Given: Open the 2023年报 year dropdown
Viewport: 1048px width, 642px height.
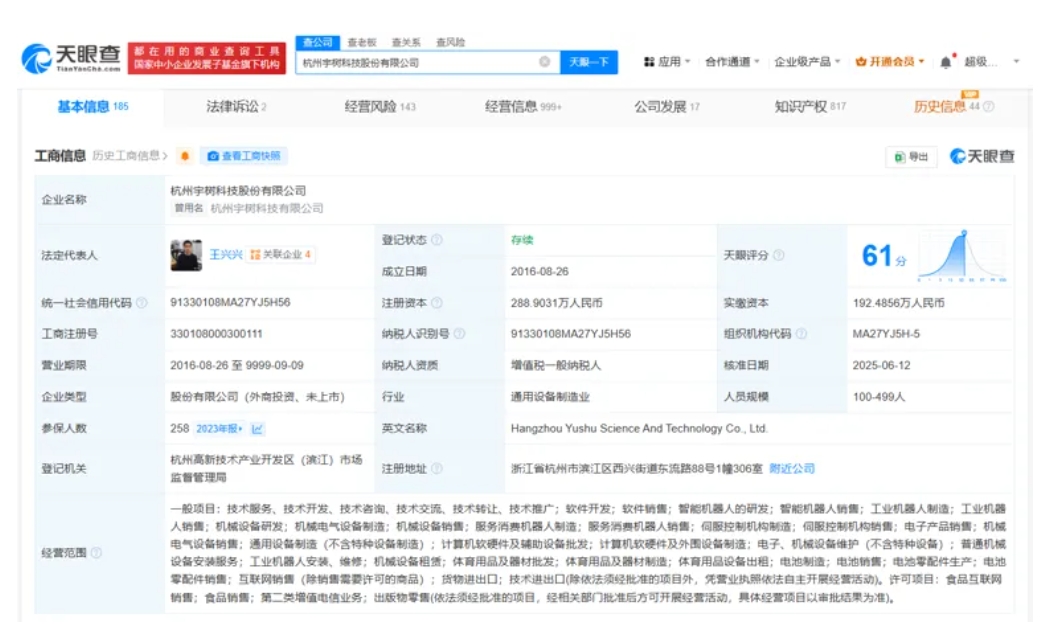Looking at the screenshot, I should (220, 428).
